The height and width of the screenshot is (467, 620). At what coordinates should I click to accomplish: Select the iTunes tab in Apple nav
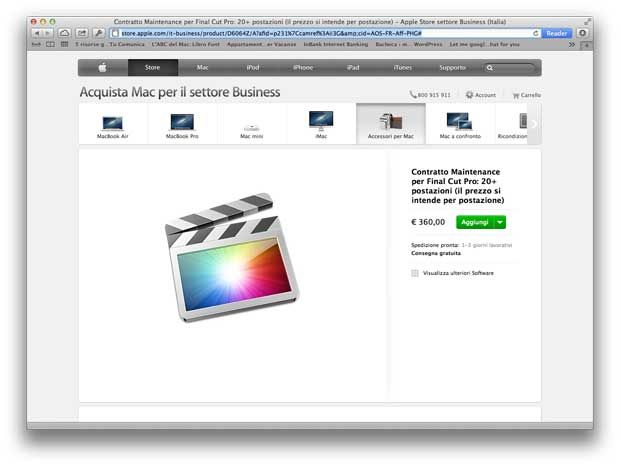click(x=403, y=68)
